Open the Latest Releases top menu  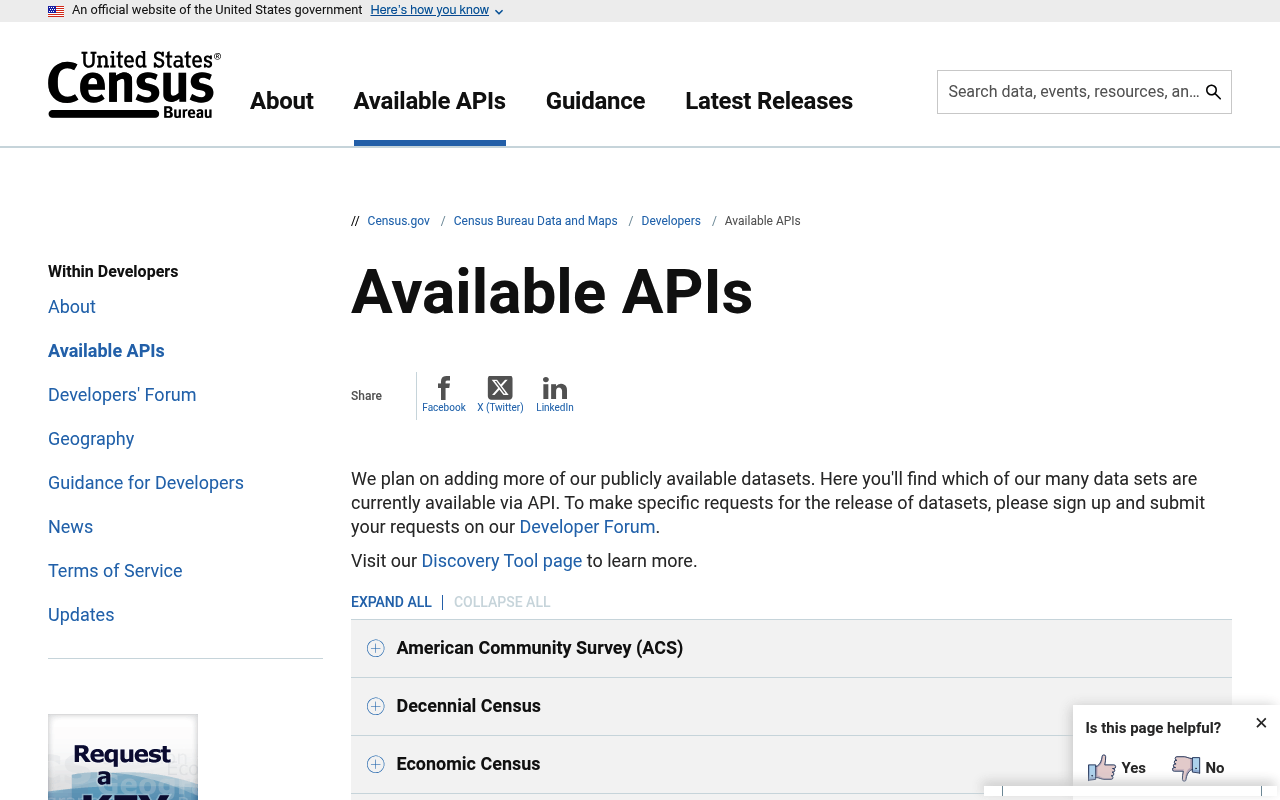(769, 101)
